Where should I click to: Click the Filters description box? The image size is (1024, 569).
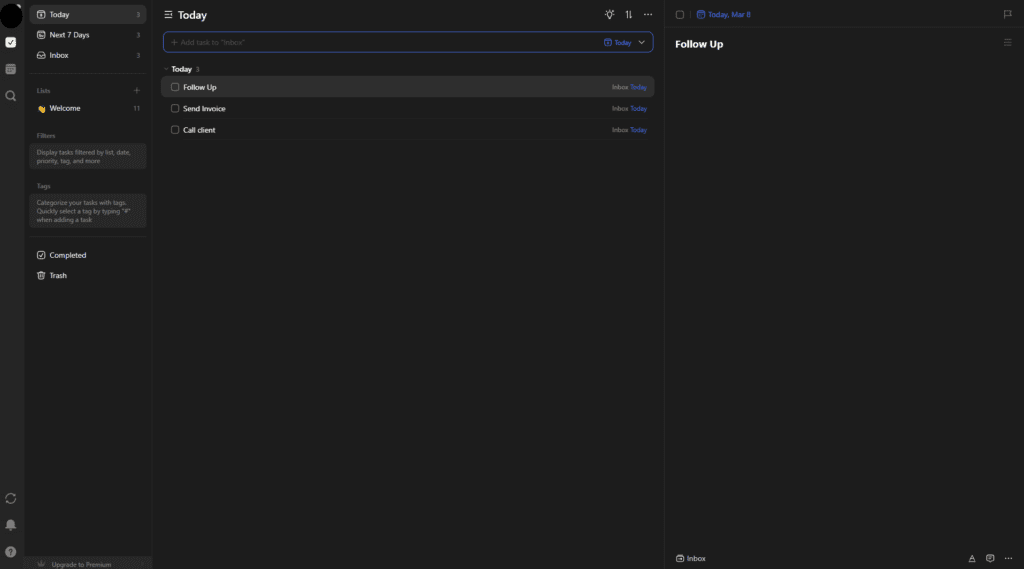click(x=88, y=157)
